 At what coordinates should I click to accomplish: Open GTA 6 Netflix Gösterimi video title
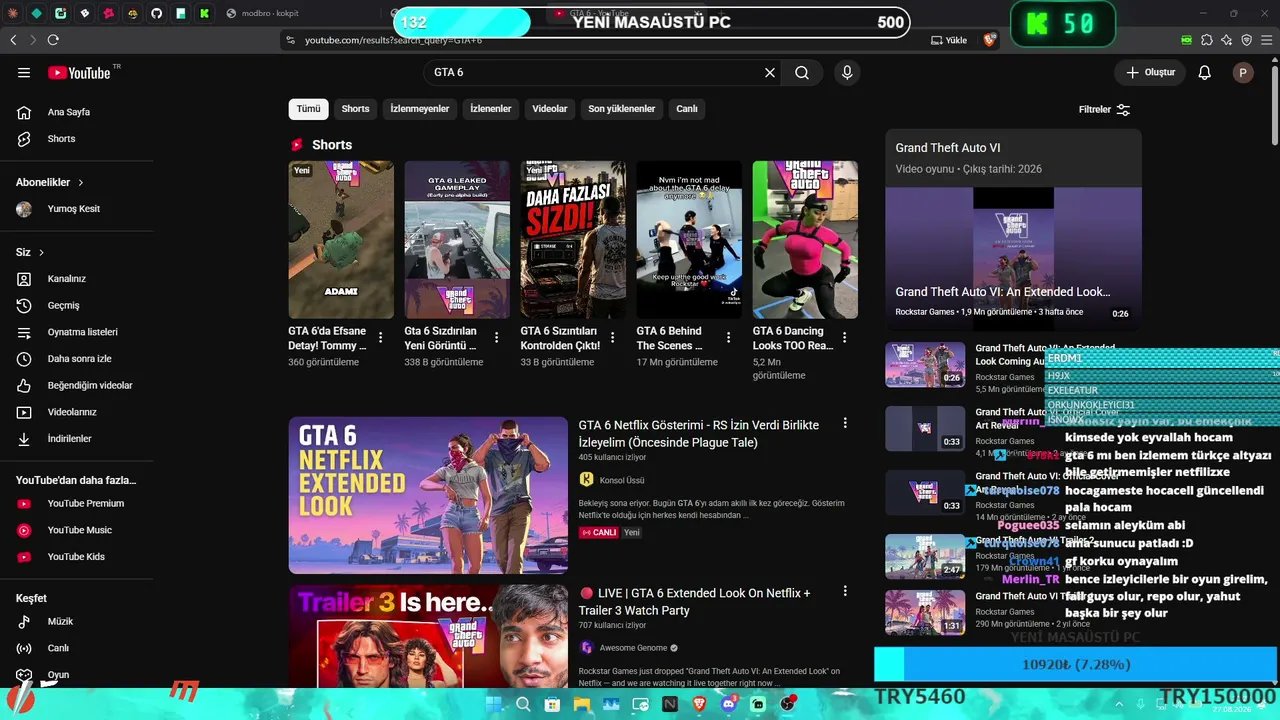click(699, 434)
